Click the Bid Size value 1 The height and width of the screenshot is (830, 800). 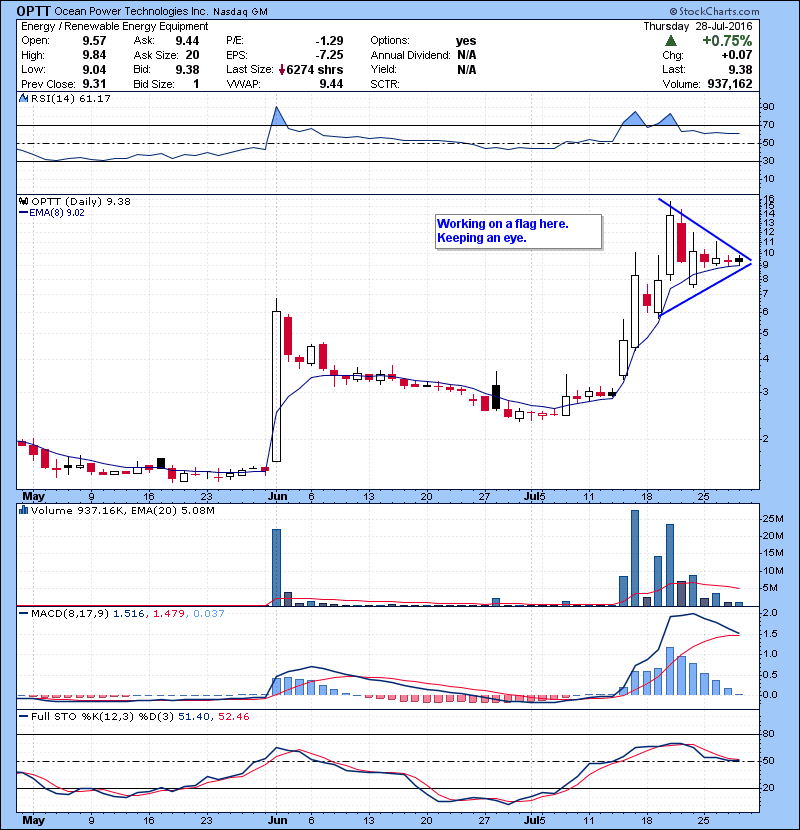[196, 84]
